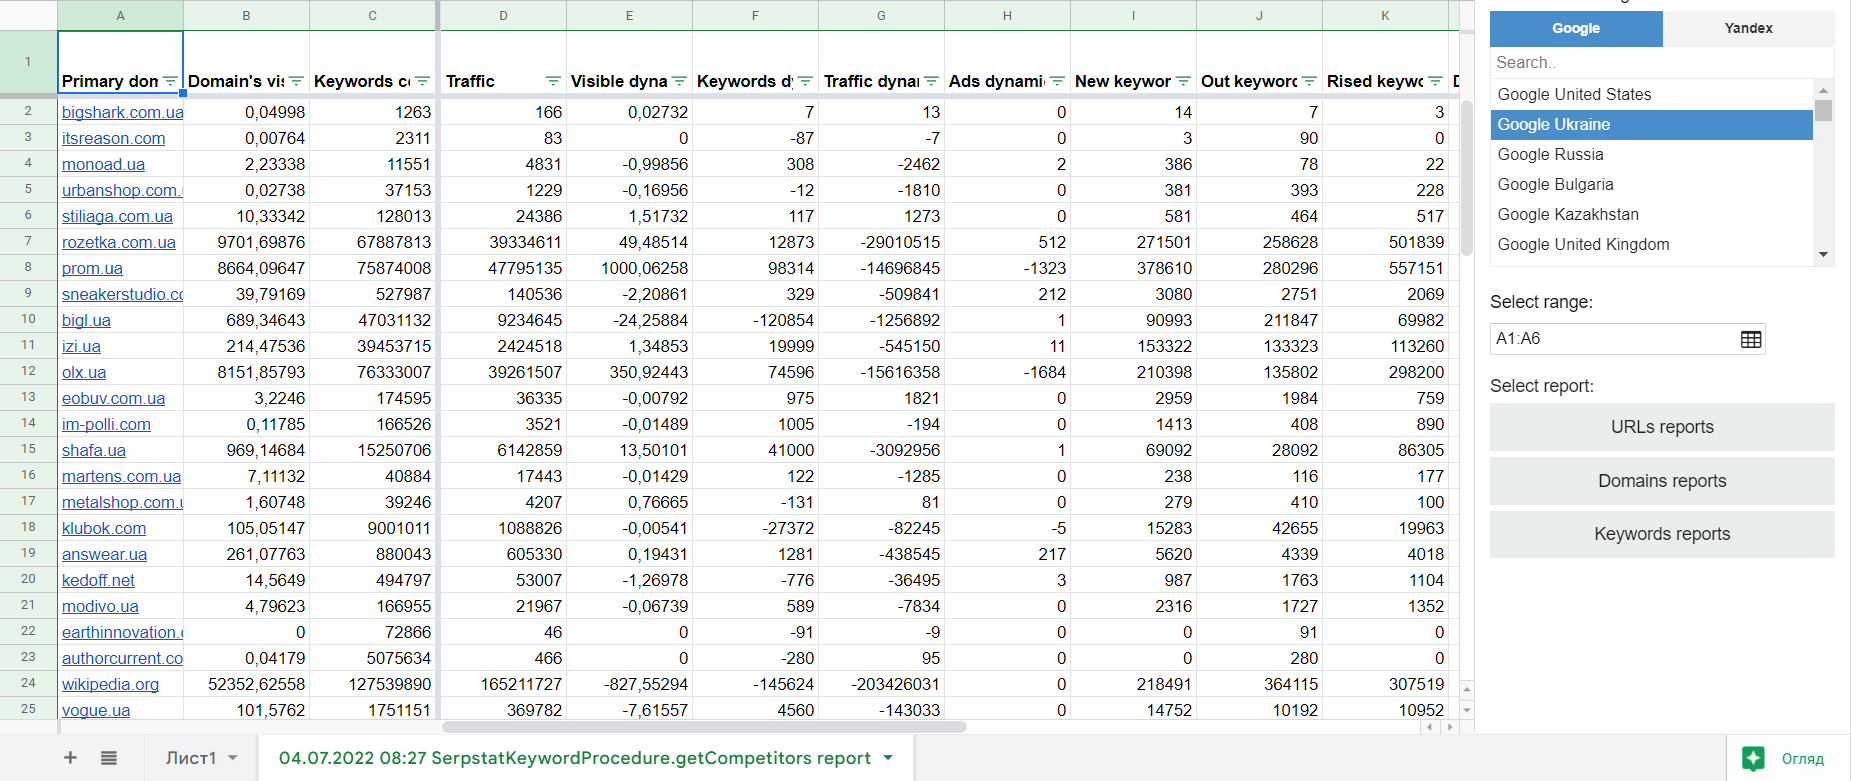
Task: Select Google United States database
Action: 1574,94
